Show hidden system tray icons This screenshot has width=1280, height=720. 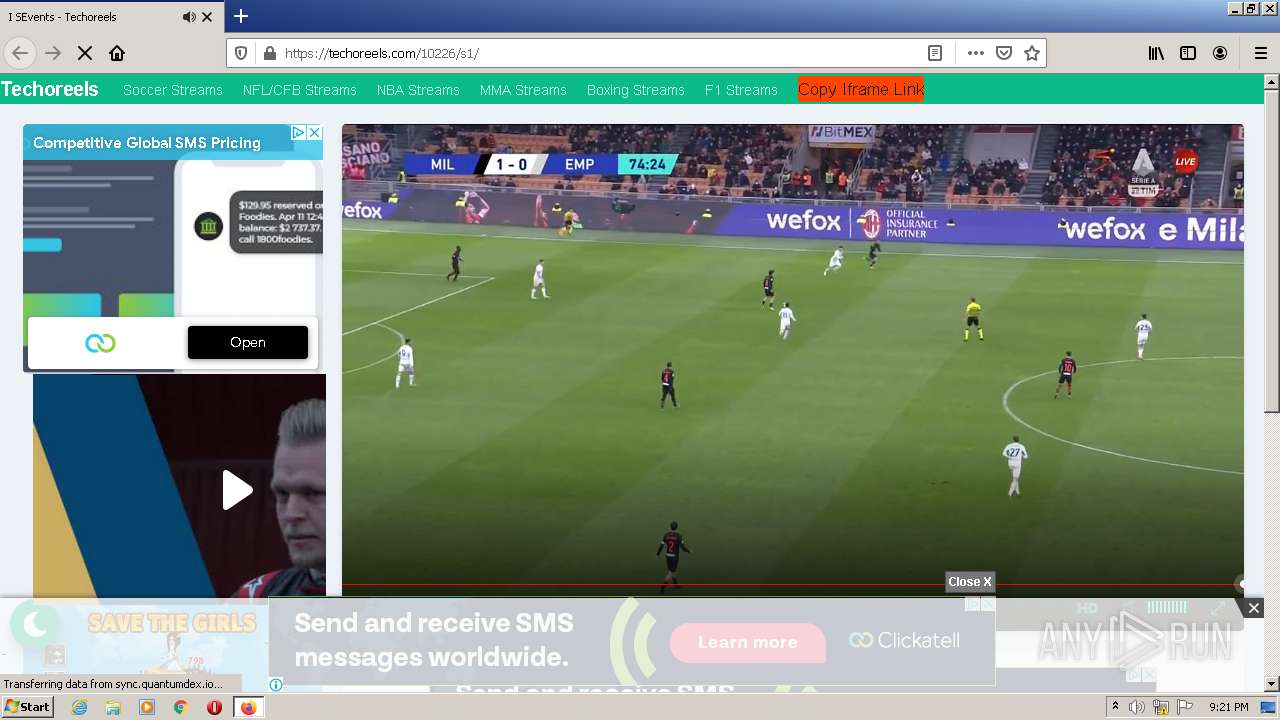(1115, 707)
